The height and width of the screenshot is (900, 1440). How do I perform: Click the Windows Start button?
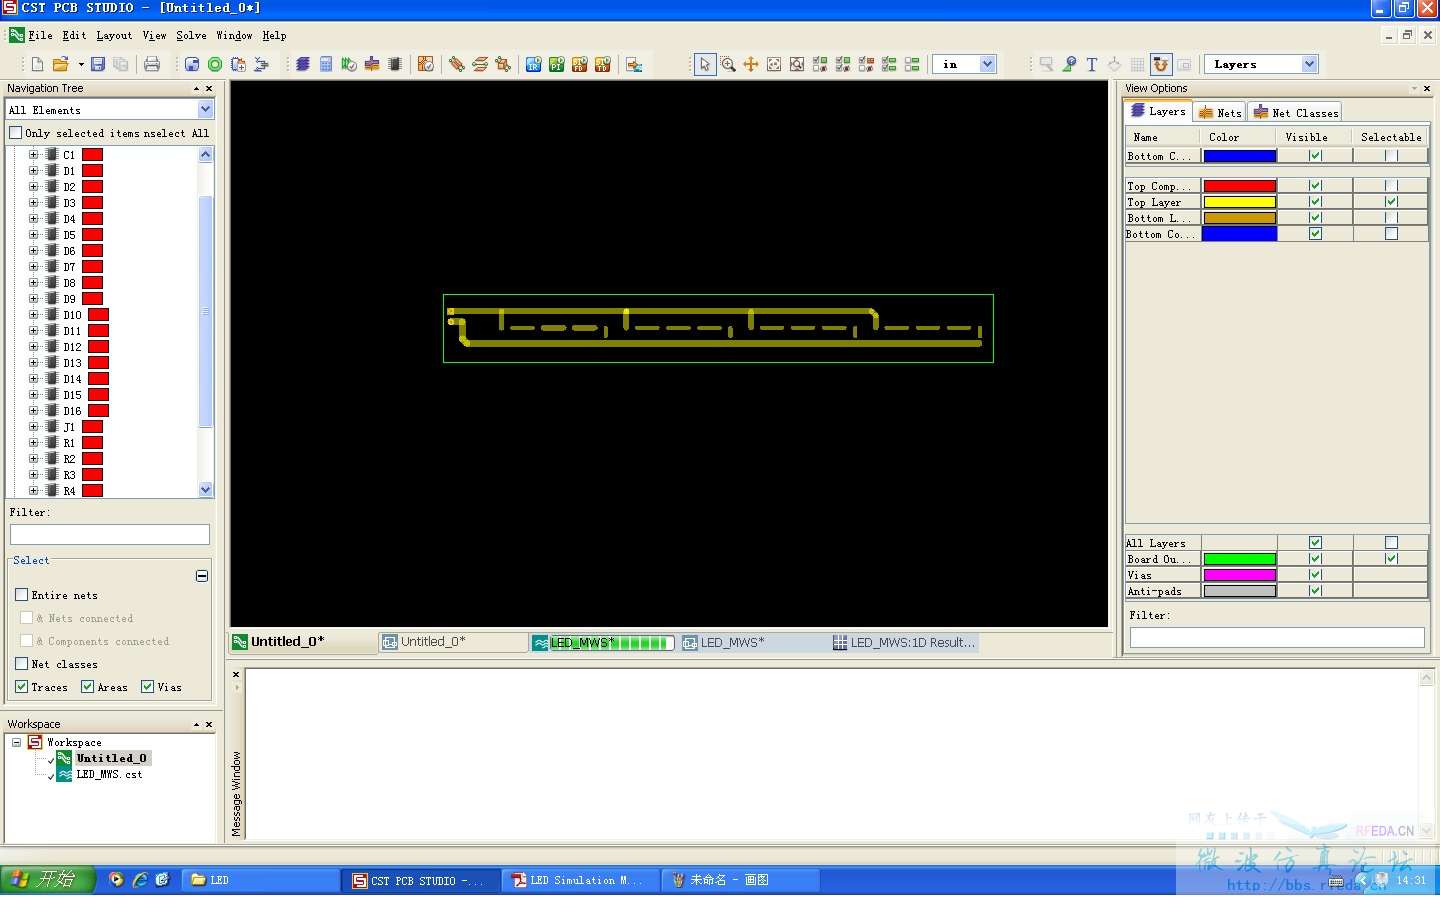(48, 880)
